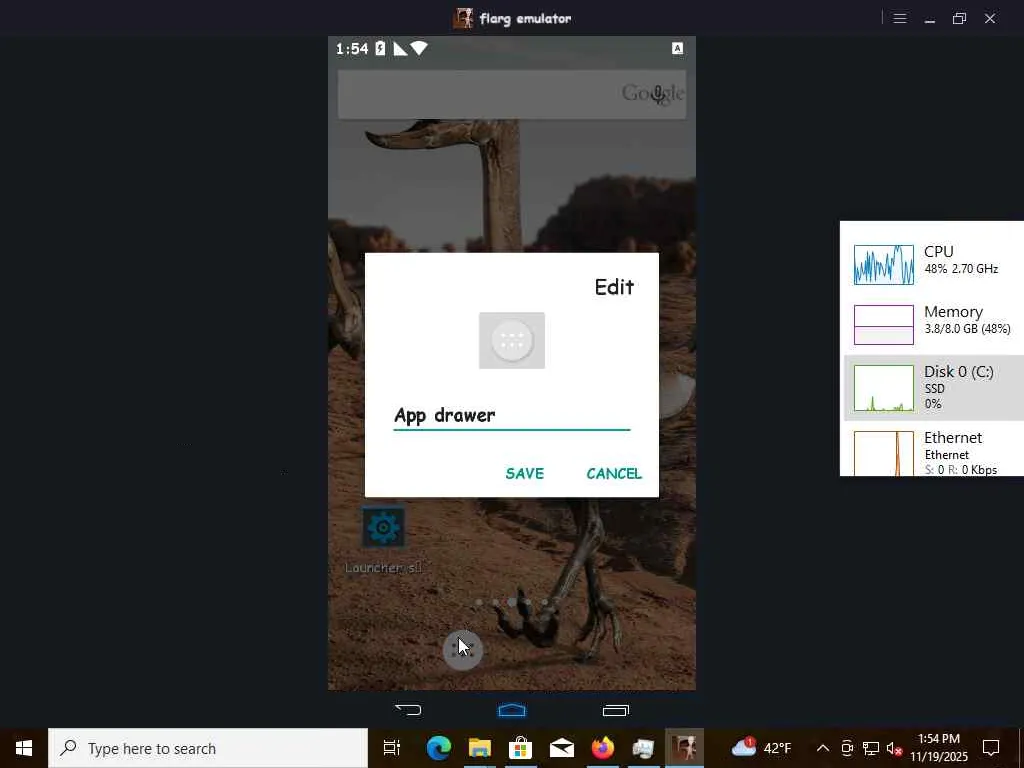This screenshot has height=768, width=1024.
Task: Click the computer icon next to Firefox
Action: (x=643, y=748)
